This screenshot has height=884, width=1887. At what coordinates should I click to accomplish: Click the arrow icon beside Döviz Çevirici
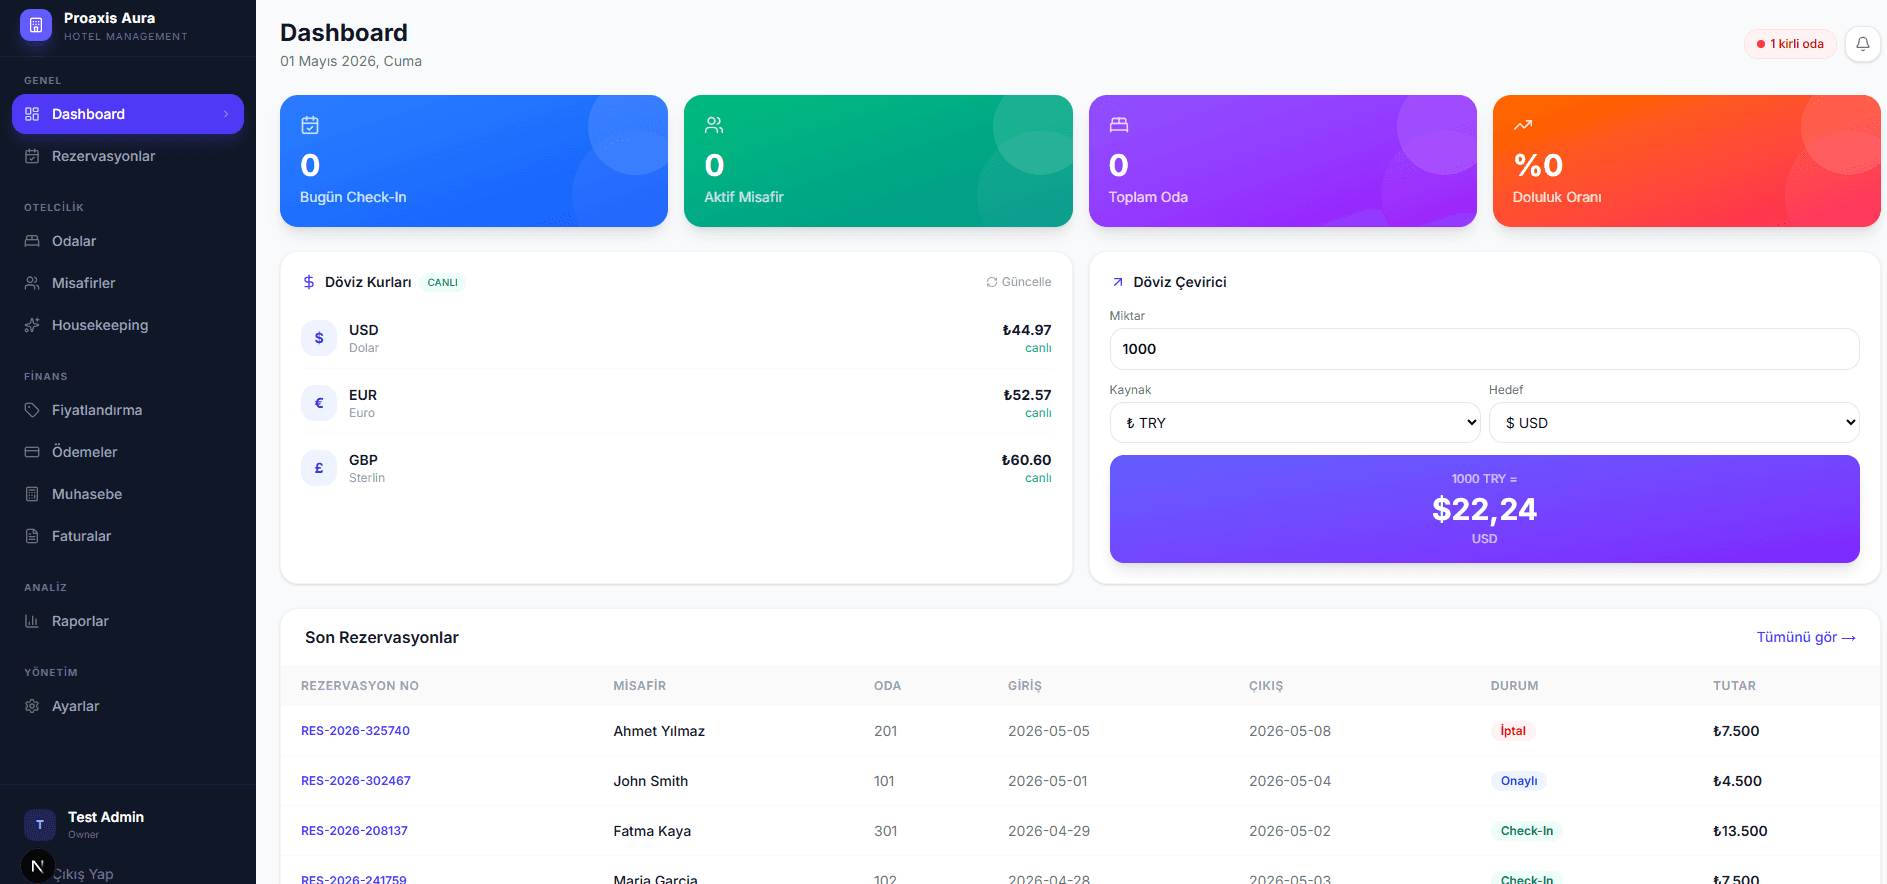click(x=1118, y=282)
